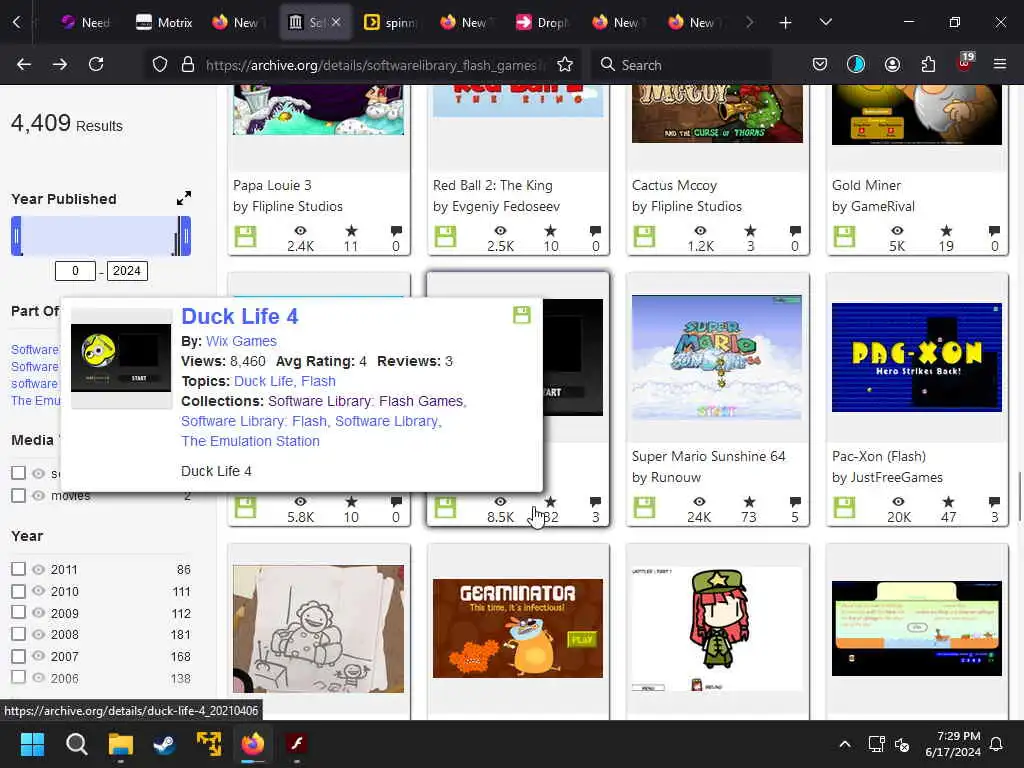Open Steam from taskbar
The width and height of the screenshot is (1024, 768).
(x=164, y=744)
